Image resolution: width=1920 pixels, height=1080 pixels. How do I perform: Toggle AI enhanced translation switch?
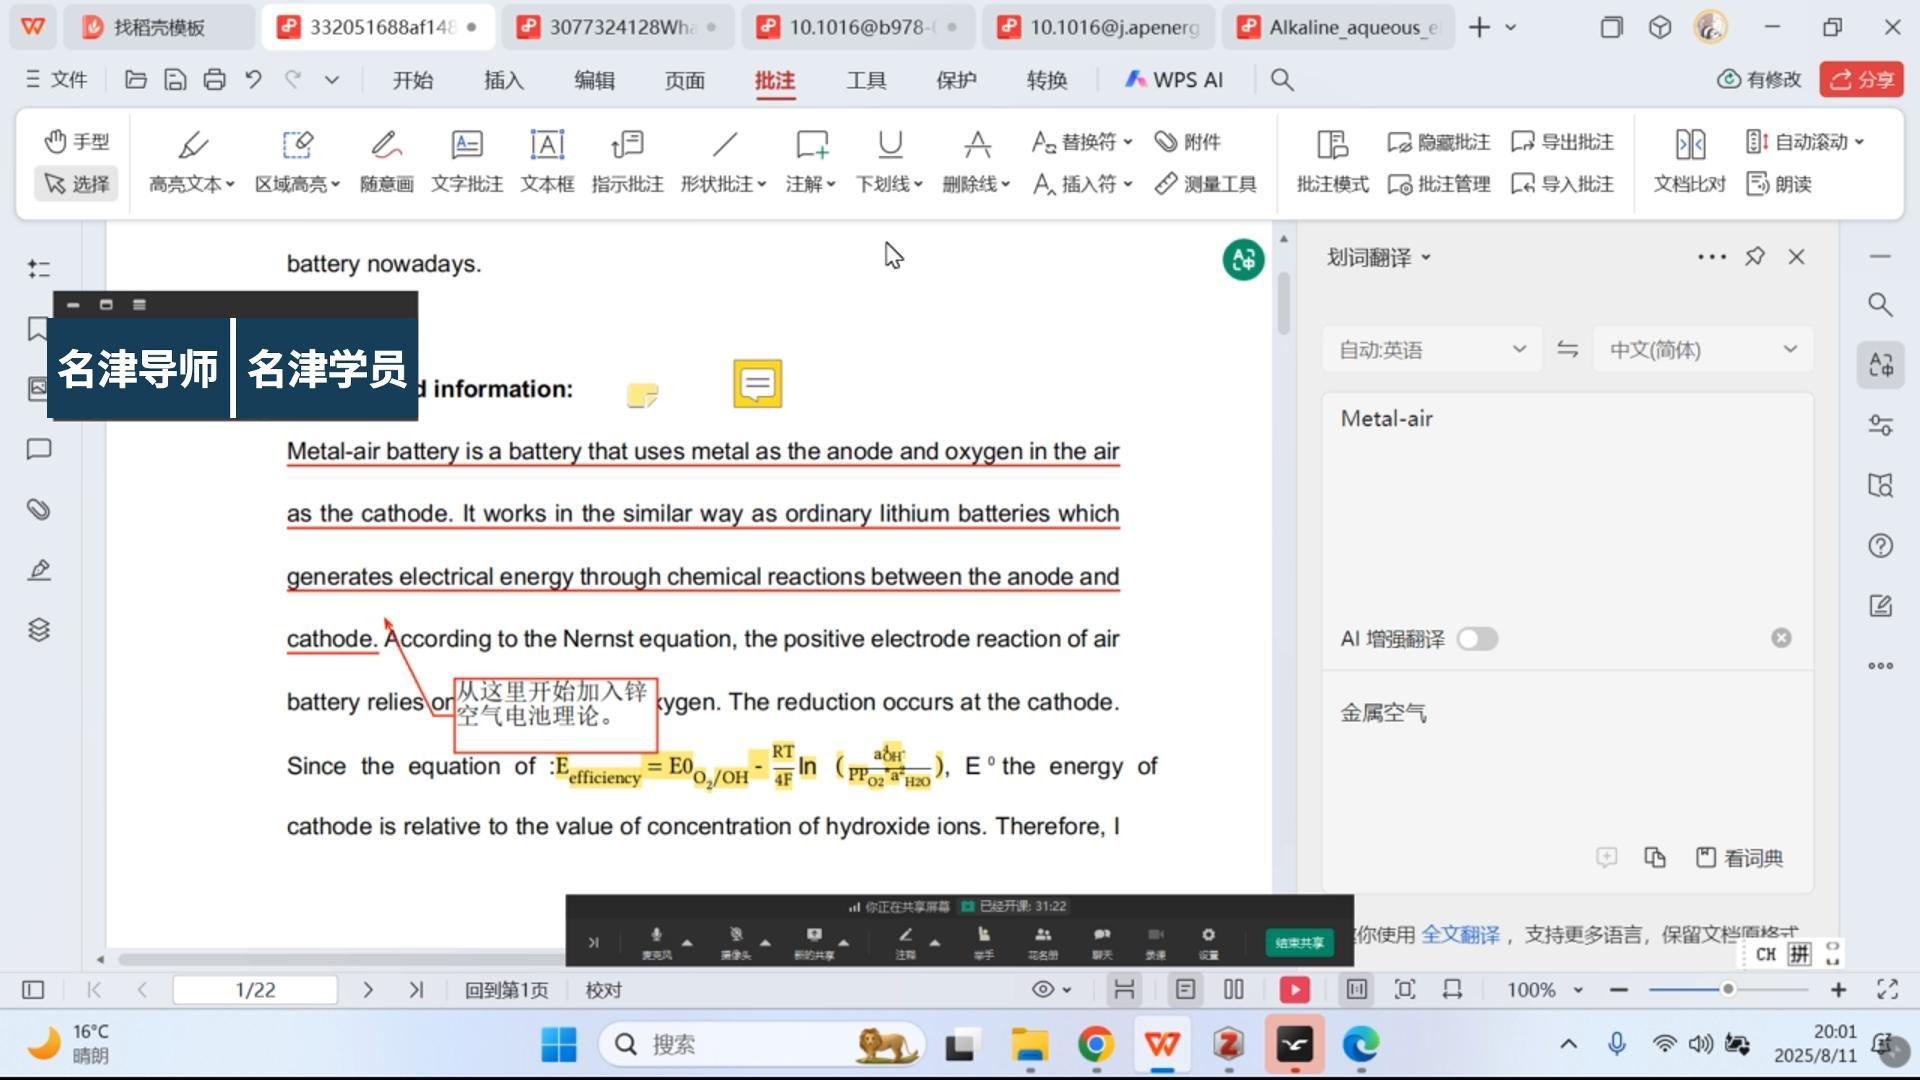click(x=1477, y=639)
